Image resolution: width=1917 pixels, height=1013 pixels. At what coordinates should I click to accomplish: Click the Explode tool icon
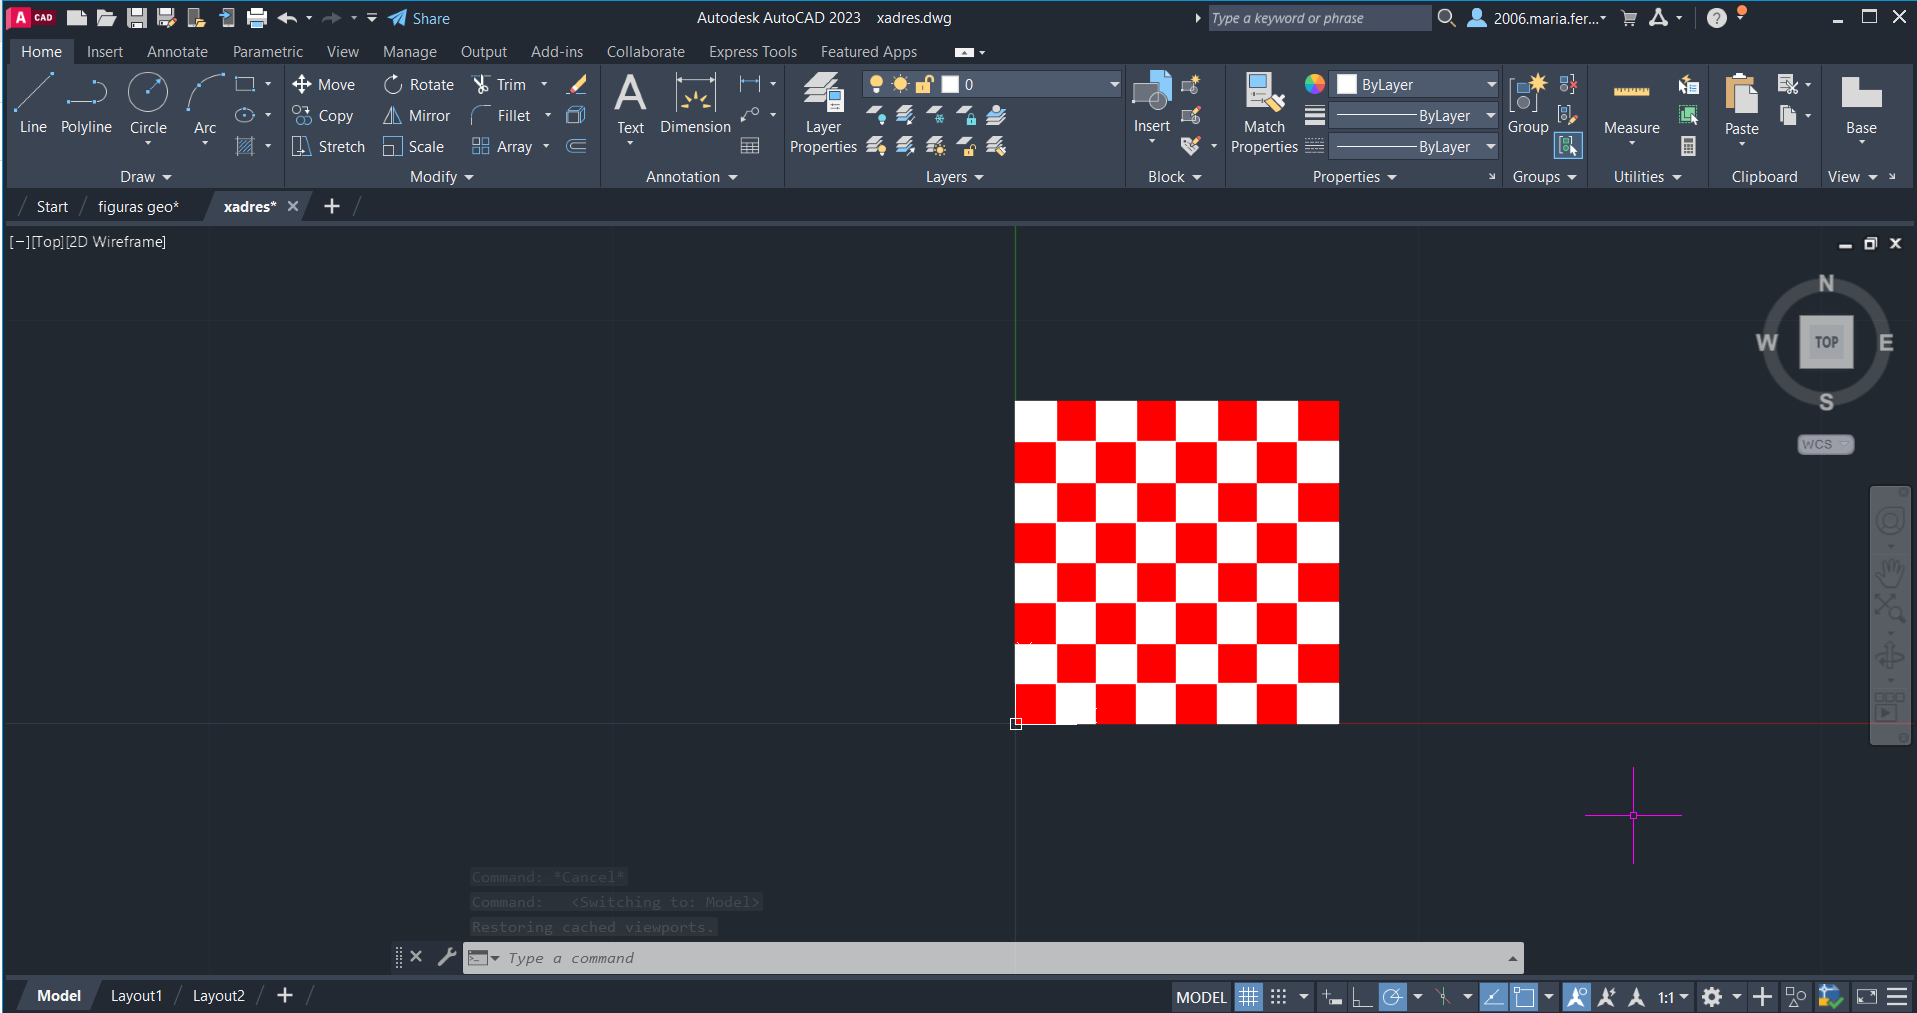tap(576, 116)
